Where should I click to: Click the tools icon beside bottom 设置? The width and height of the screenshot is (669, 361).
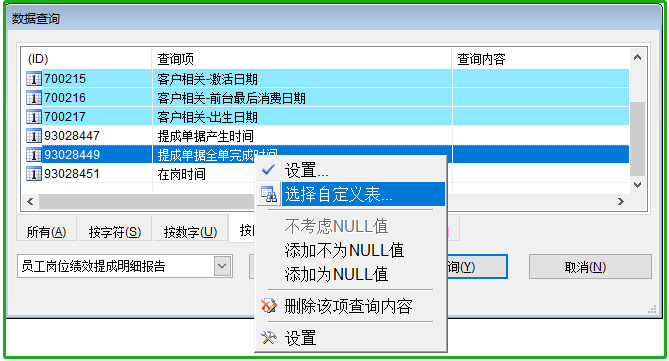click(269, 338)
